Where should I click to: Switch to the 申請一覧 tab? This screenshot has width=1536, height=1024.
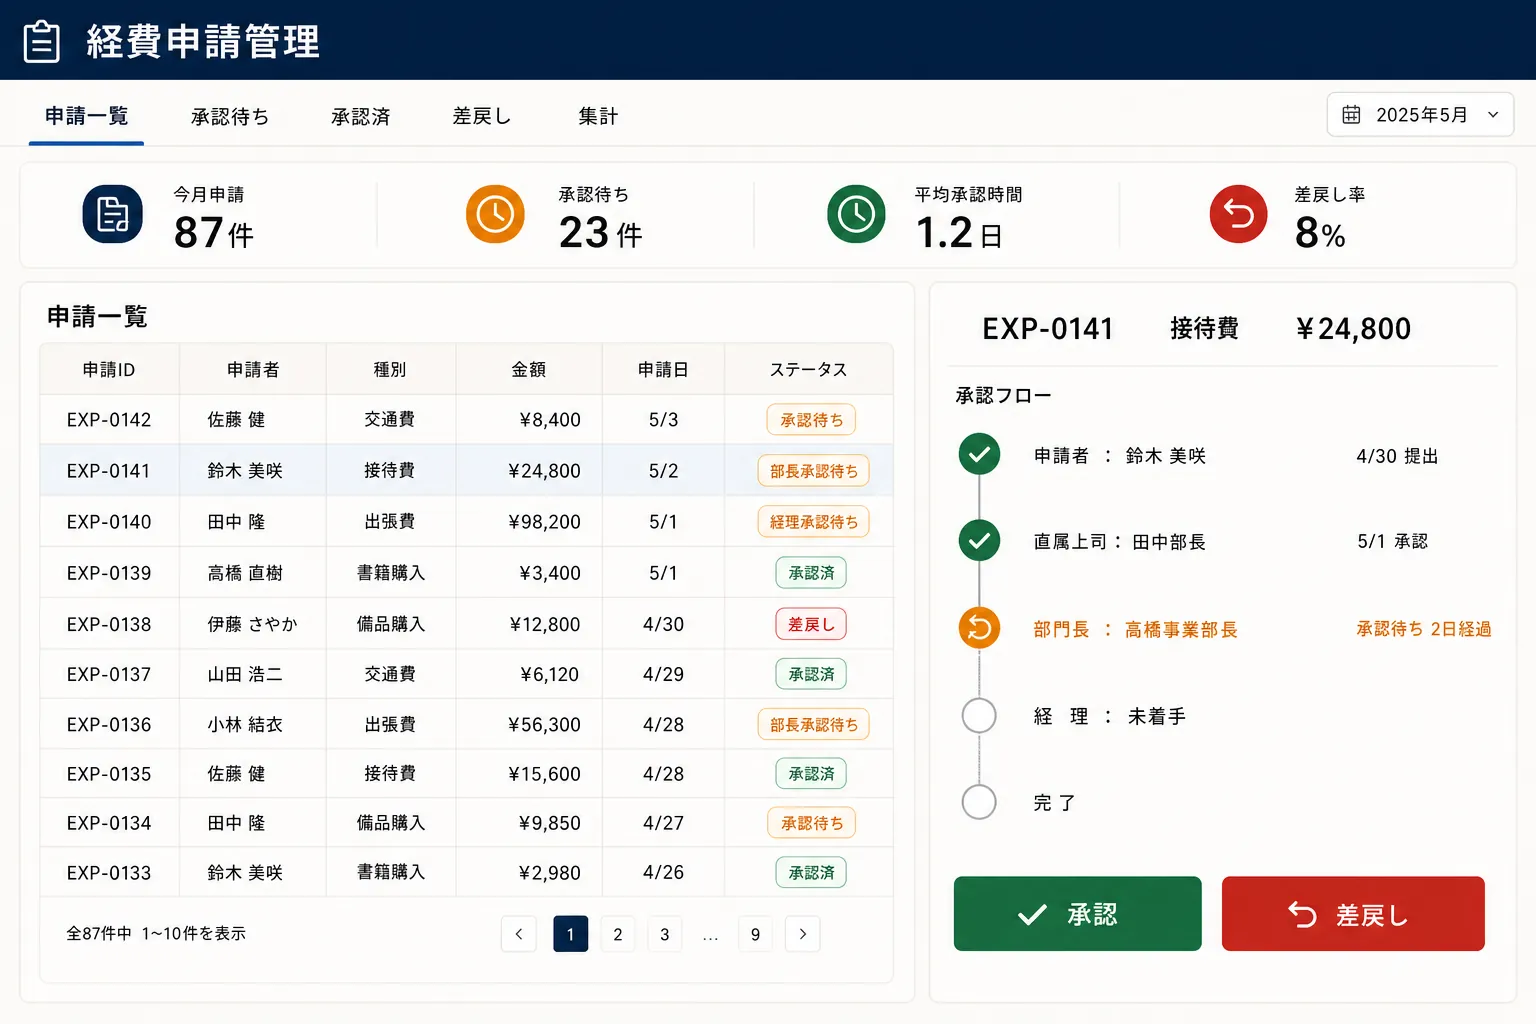tap(86, 116)
